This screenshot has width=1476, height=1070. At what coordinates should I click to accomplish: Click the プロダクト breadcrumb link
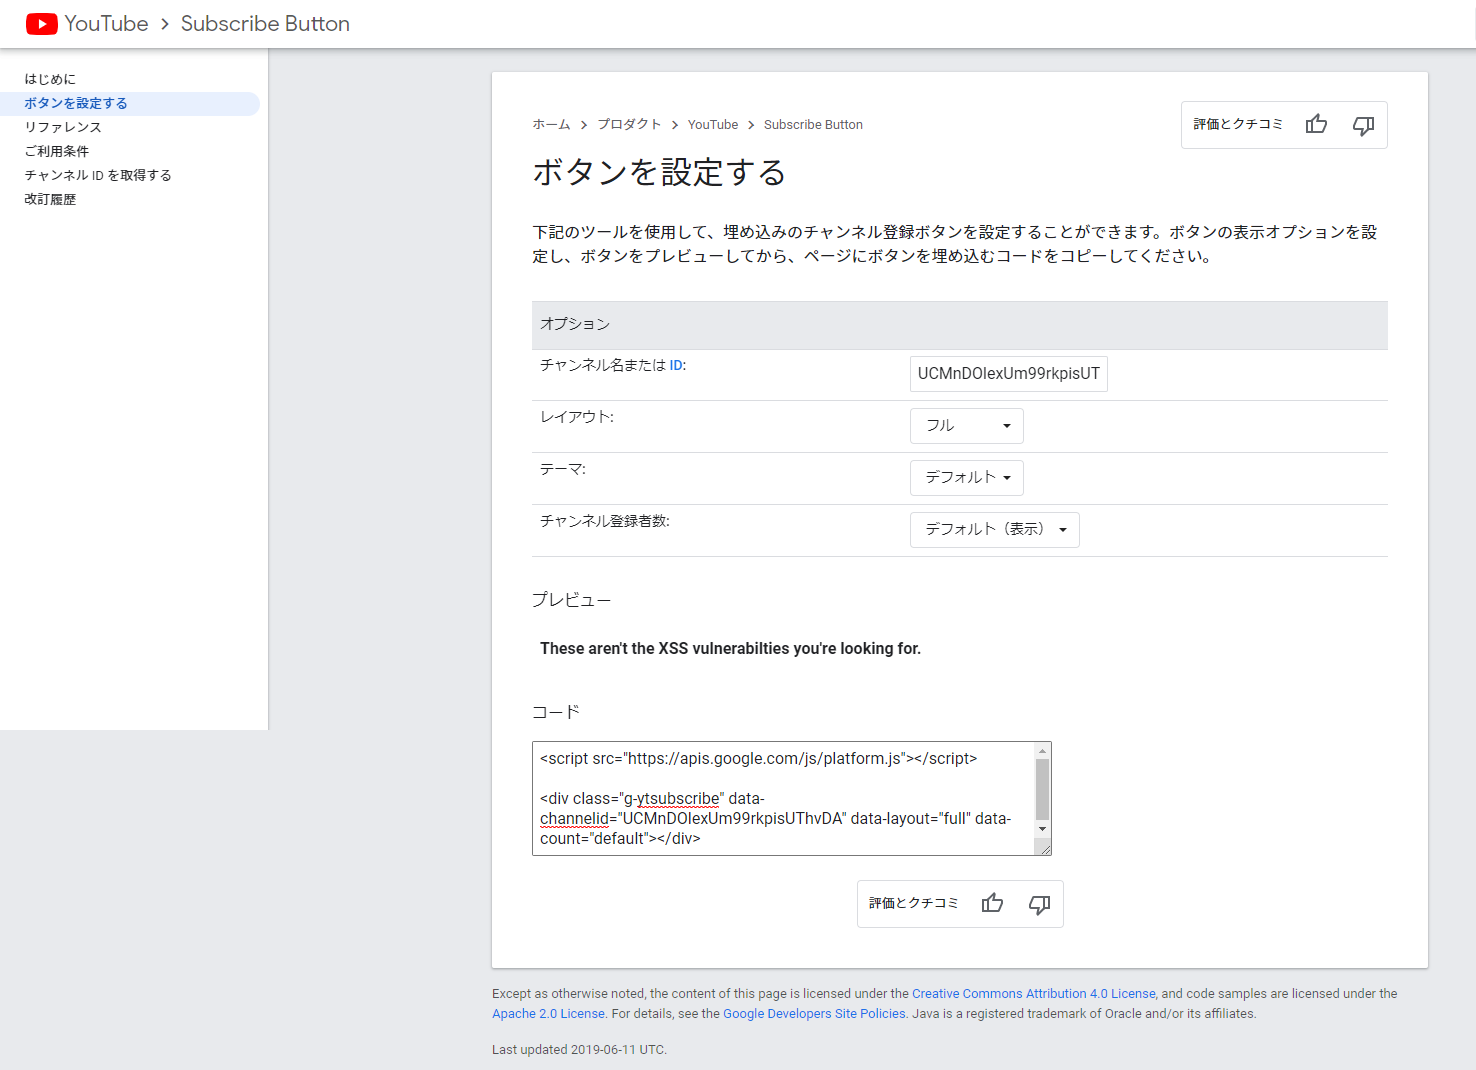point(629,125)
